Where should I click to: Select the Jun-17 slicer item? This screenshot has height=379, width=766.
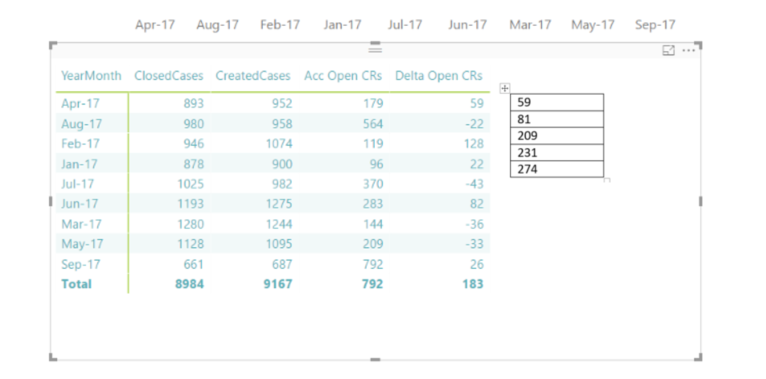click(468, 25)
